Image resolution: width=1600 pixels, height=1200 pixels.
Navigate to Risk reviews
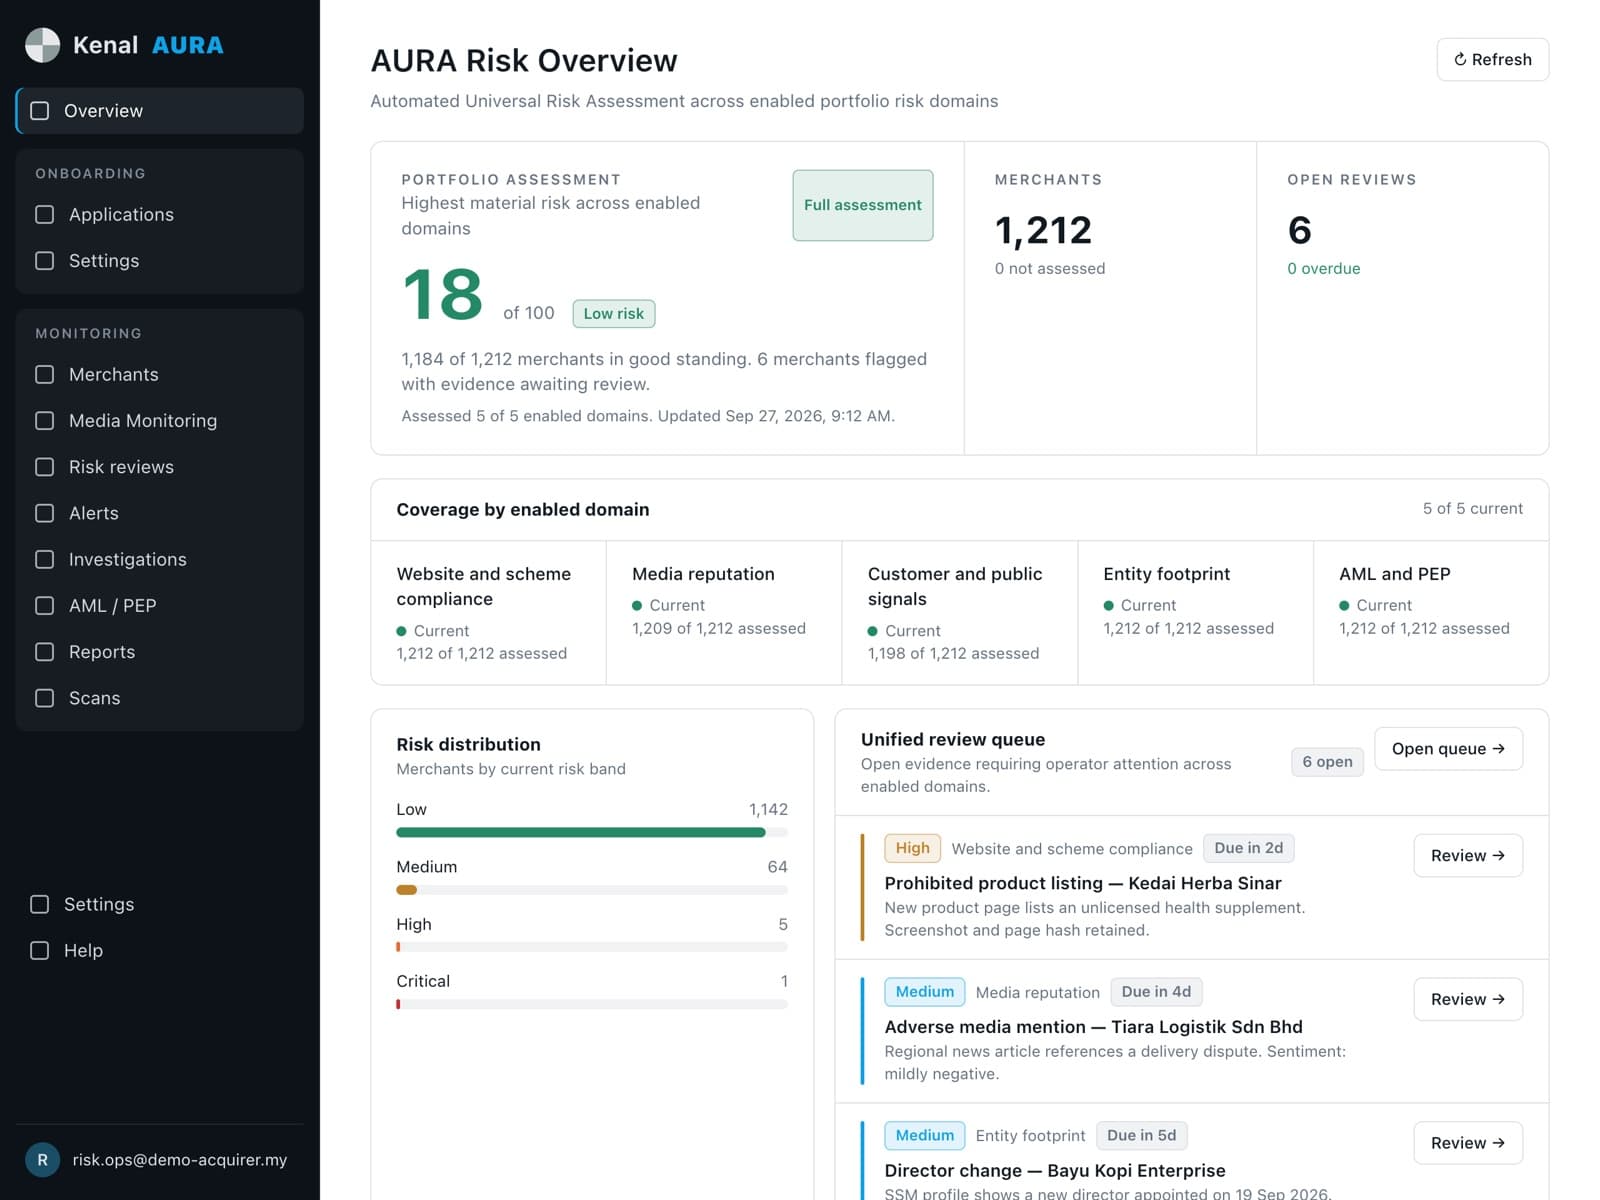coord(160,467)
